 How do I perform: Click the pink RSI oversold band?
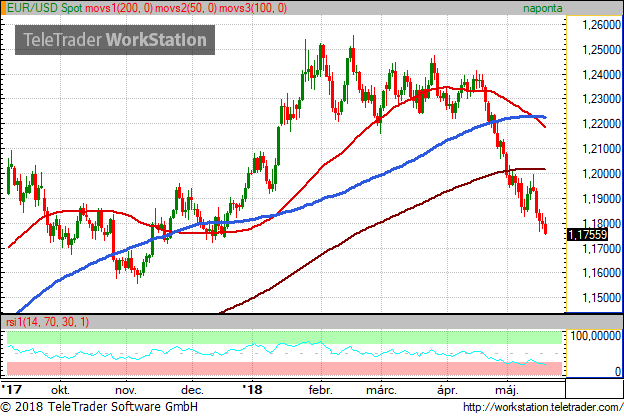[x=284, y=368]
